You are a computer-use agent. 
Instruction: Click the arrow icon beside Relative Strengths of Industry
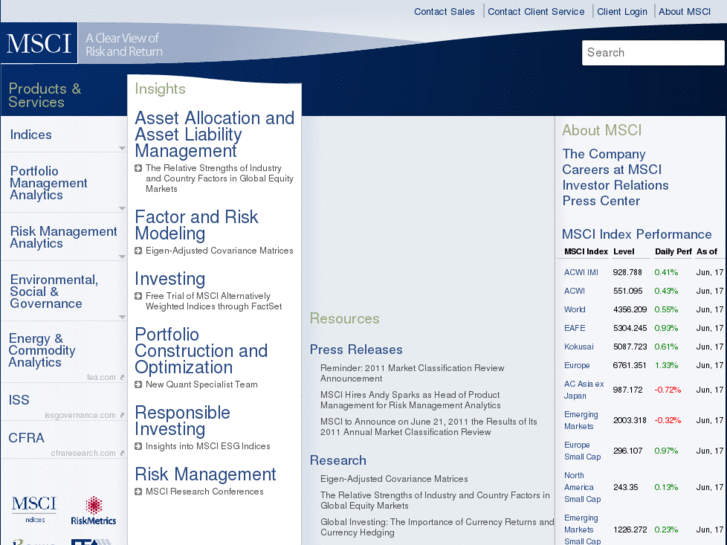pos(138,168)
